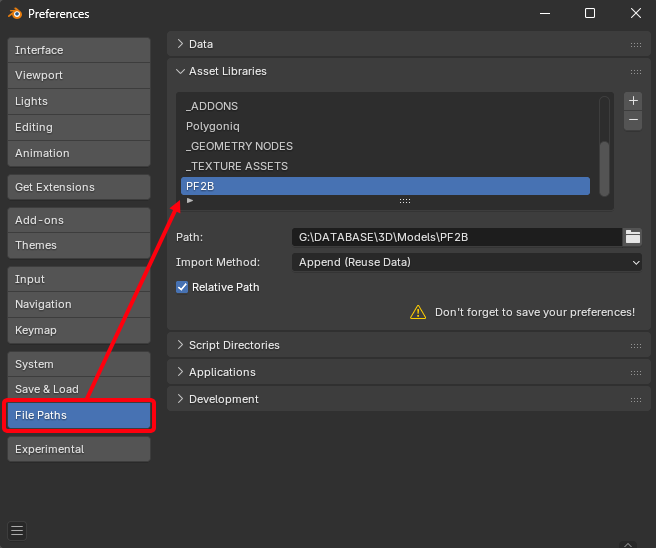Collapse the Asset Libraries section
656x548 pixels.
(x=180, y=71)
